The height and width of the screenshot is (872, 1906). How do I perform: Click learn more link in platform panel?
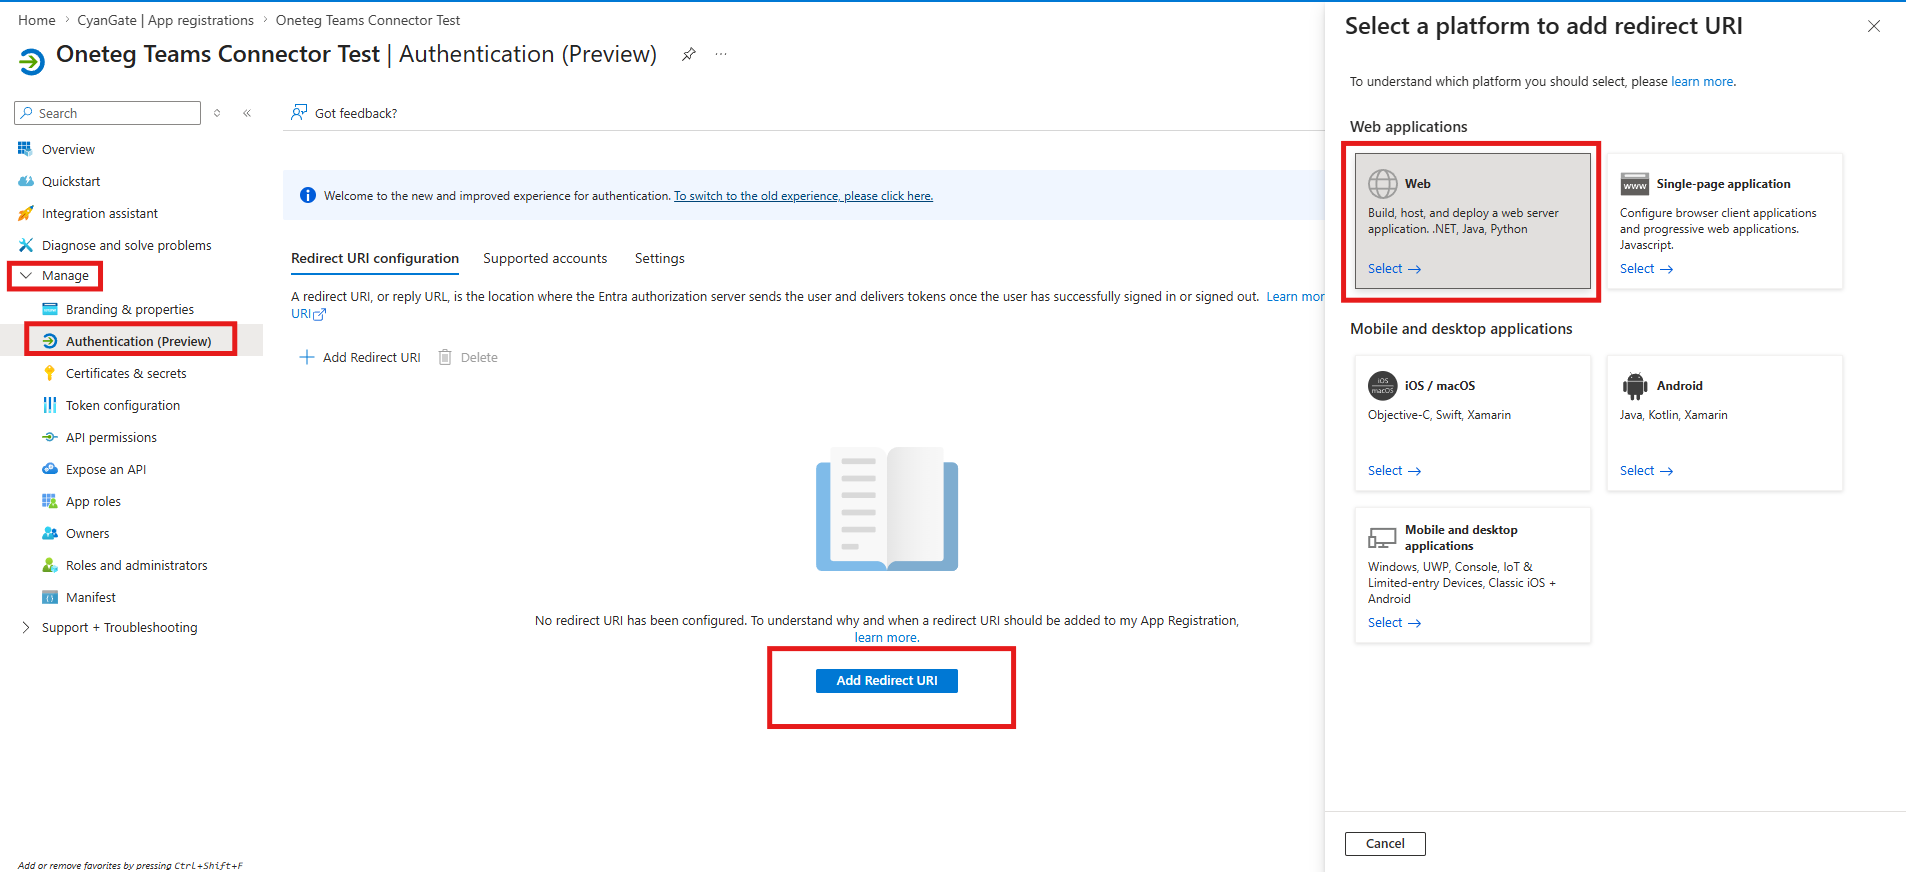1702,81
